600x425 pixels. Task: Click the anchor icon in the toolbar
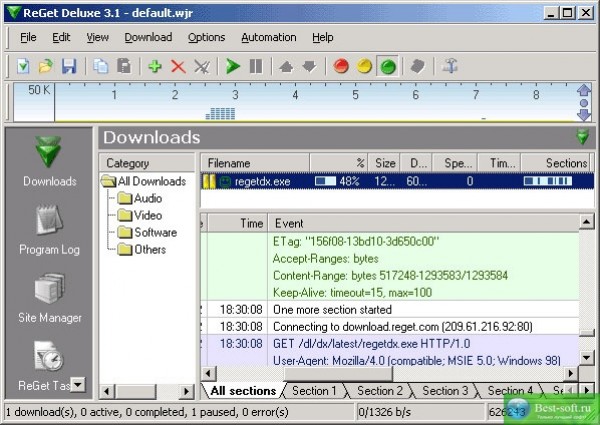click(450, 67)
